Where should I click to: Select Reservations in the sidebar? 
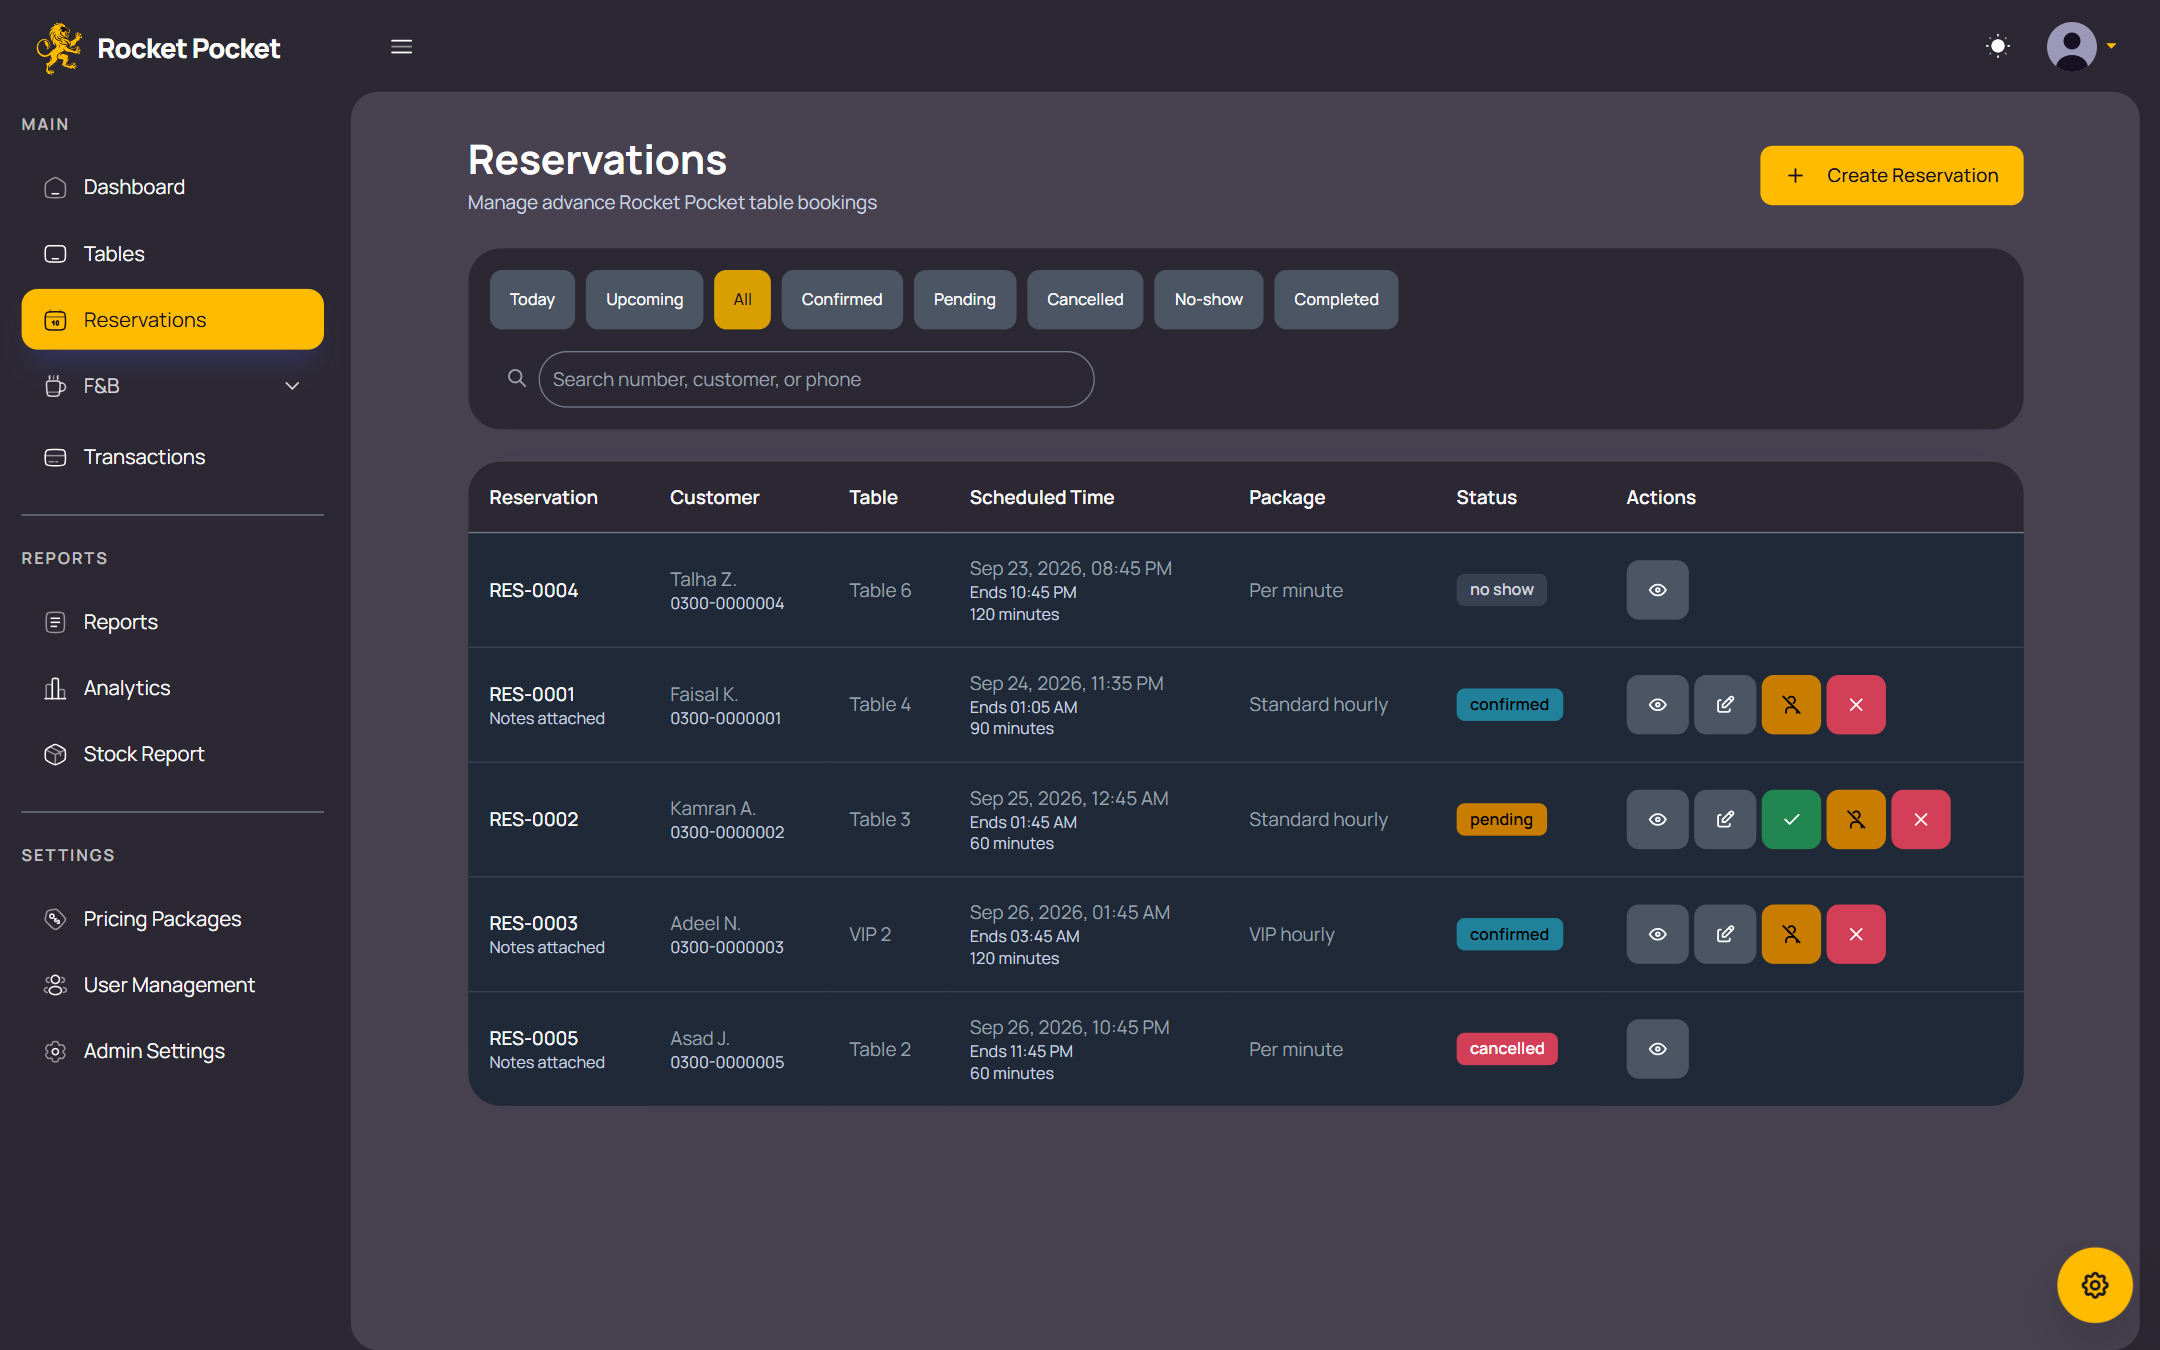172,320
